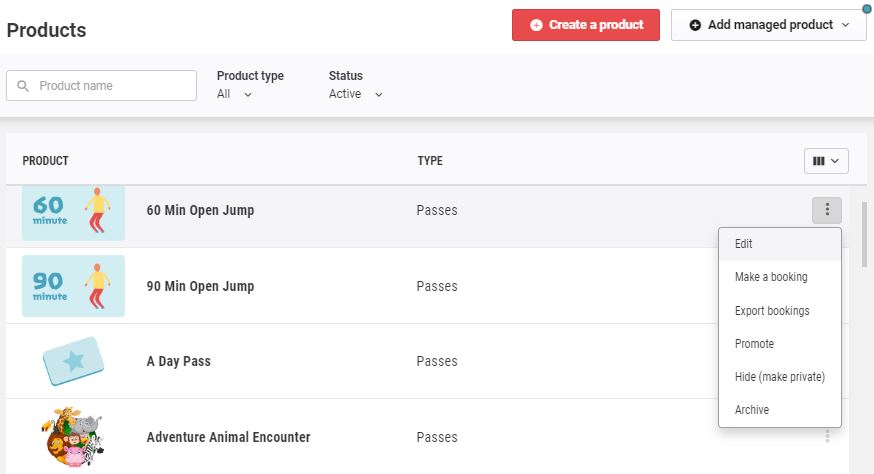This screenshot has height=474, width=874.
Task: Click the Product name search field
Action: [112, 86]
